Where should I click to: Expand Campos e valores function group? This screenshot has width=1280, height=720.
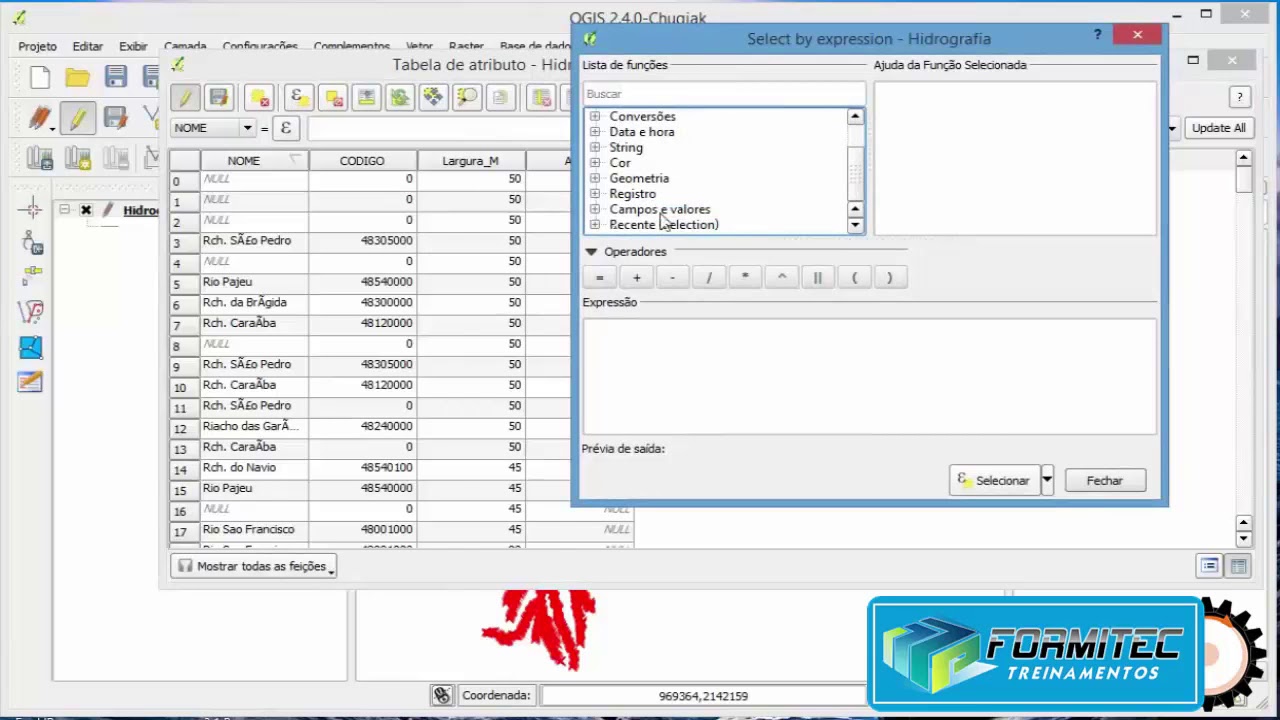(x=595, y=209)
